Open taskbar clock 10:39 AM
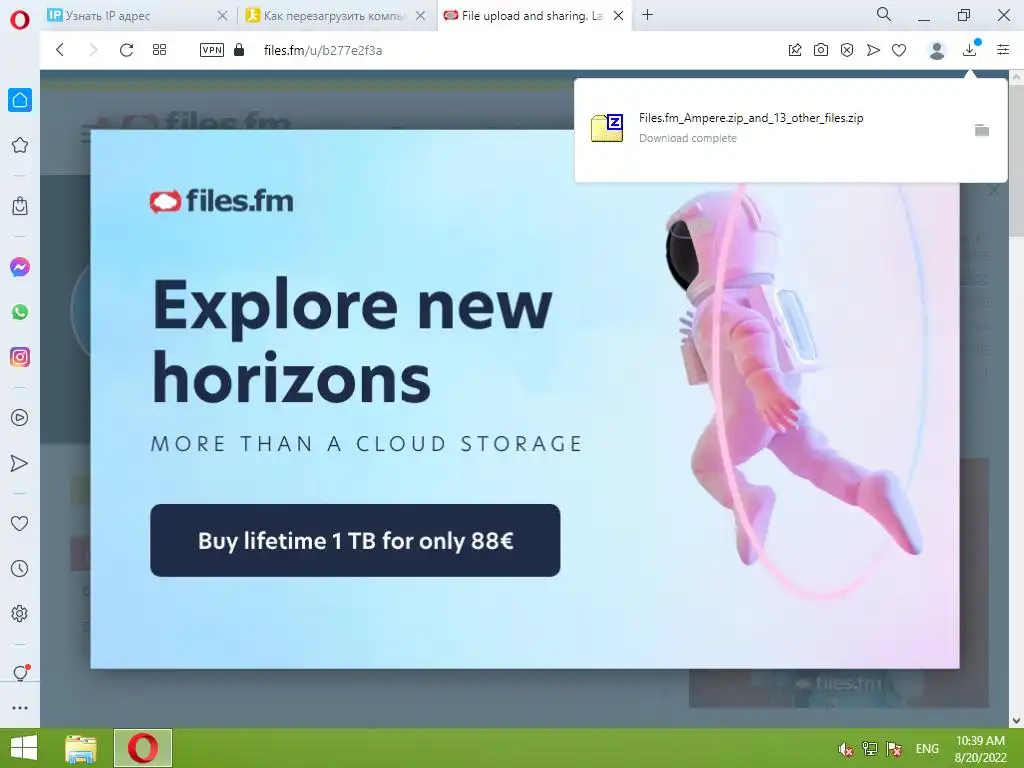 [980, 749]
